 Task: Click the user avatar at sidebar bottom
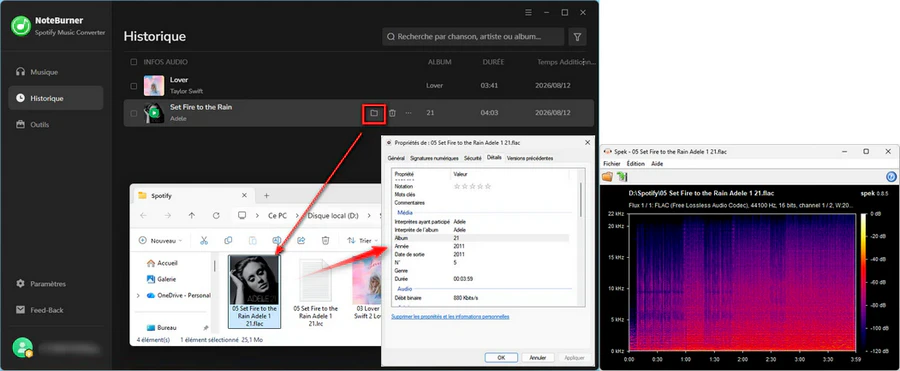[22, 347]
